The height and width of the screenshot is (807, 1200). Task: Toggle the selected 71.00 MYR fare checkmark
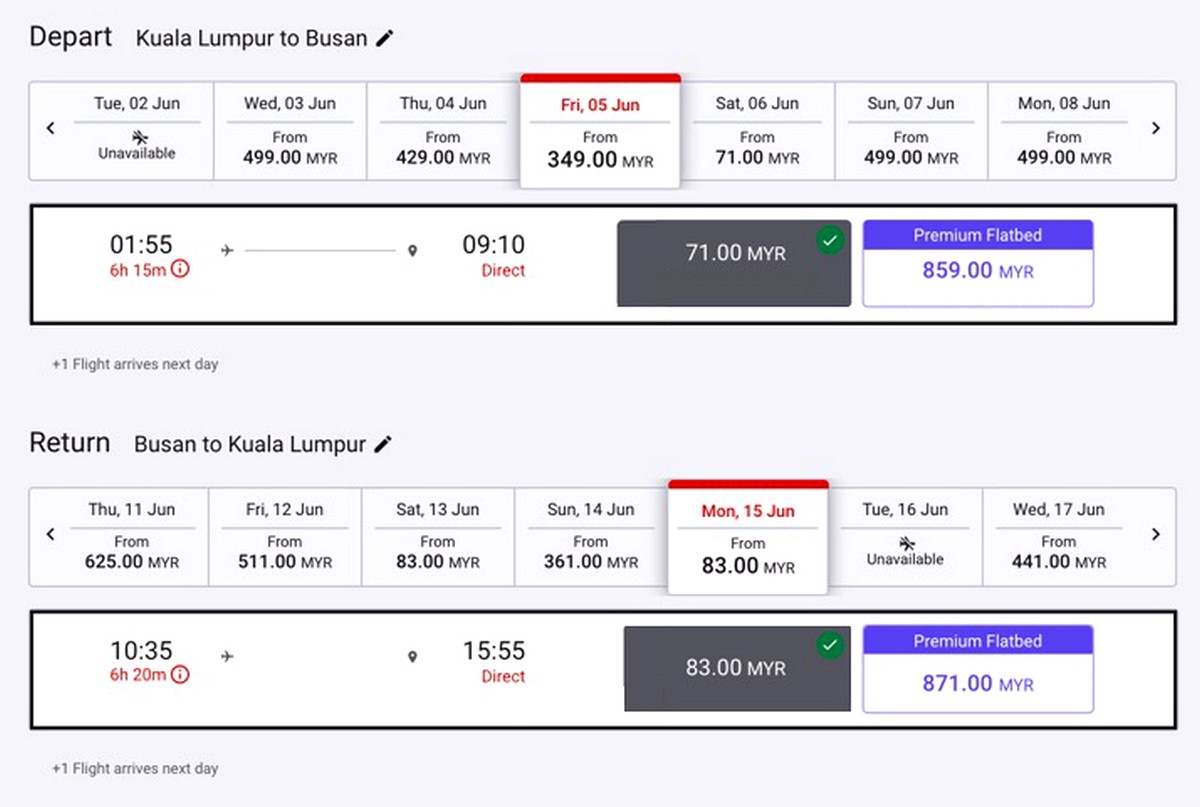point(829,240)
